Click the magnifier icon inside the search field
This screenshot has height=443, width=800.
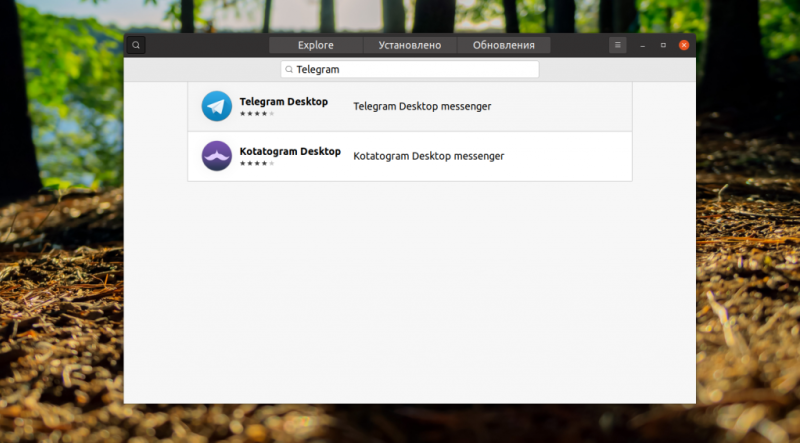(x=289, y=69)
